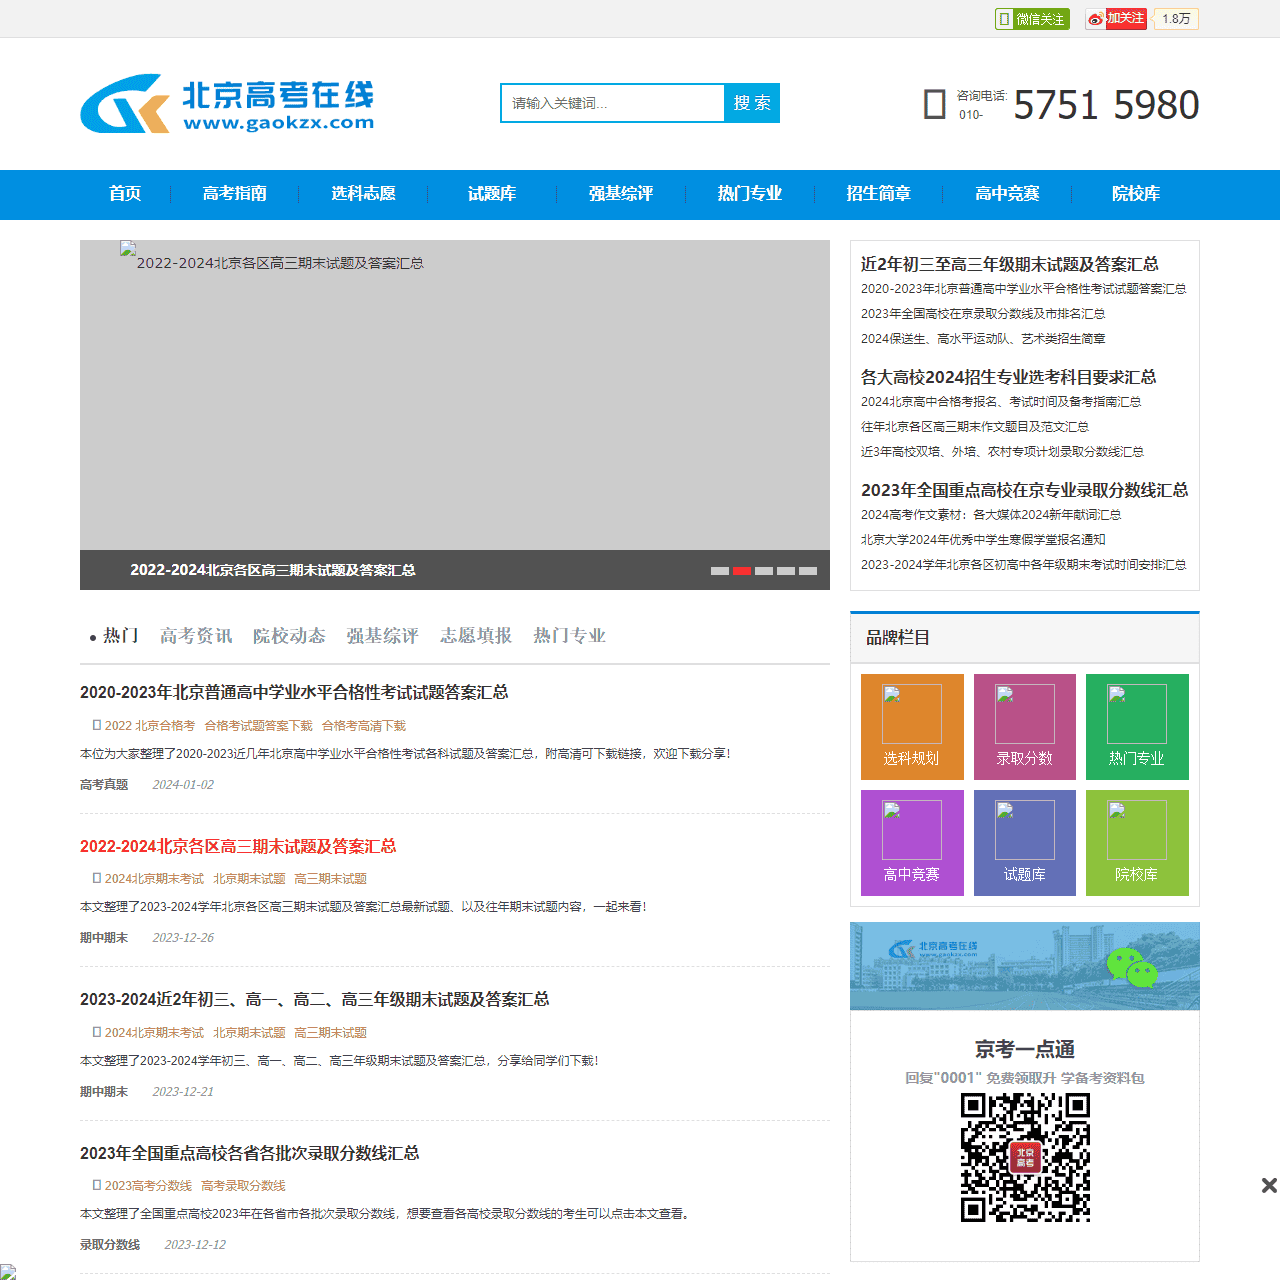Select the first carousel slide indicator
Screen dimensions: 1280x1280
tap(720, 571)
